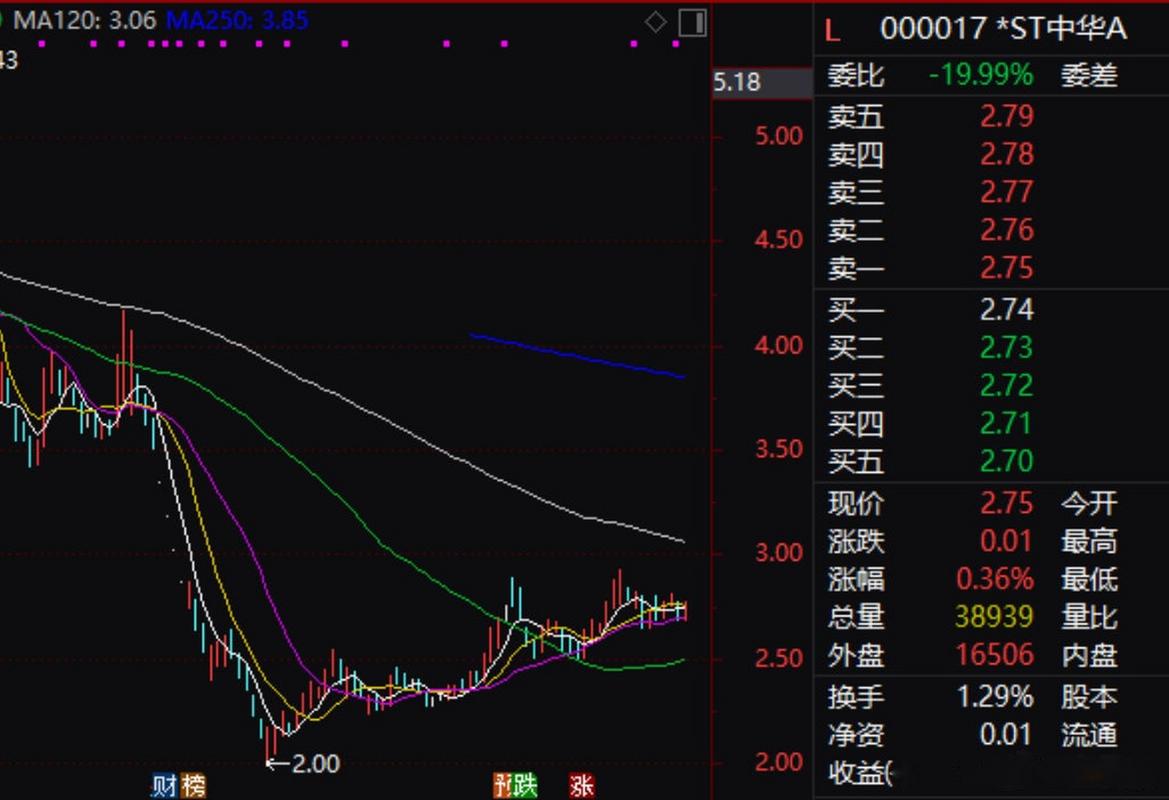Image resolution: width=1169 pixels, height=800 pixels.
Task: Click the red 涨 marker icon
Action: pos(584,787)
